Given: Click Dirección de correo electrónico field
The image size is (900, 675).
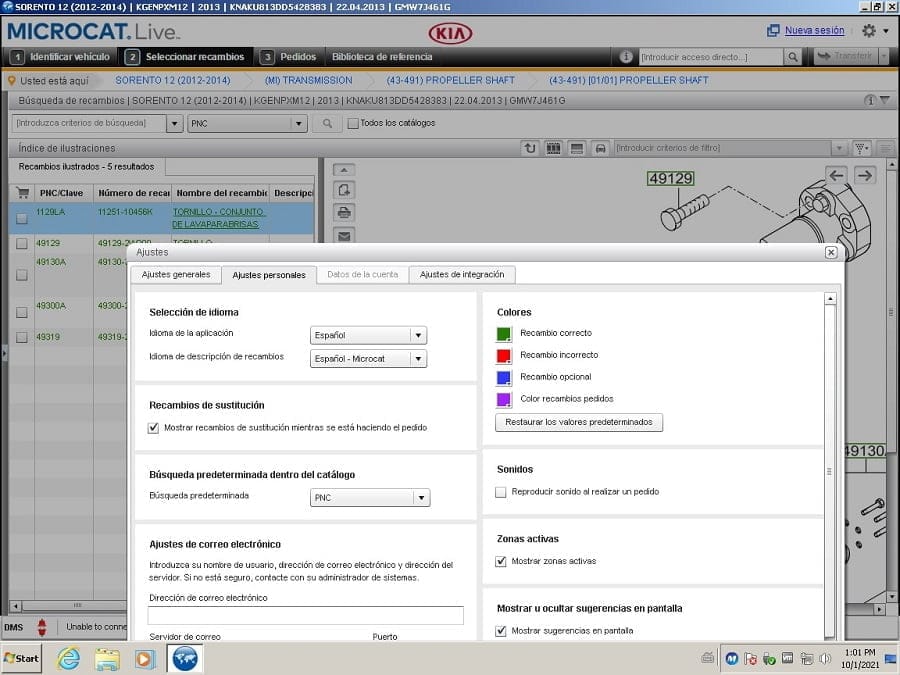Looking at the screenshot, I should coord(305,615).
